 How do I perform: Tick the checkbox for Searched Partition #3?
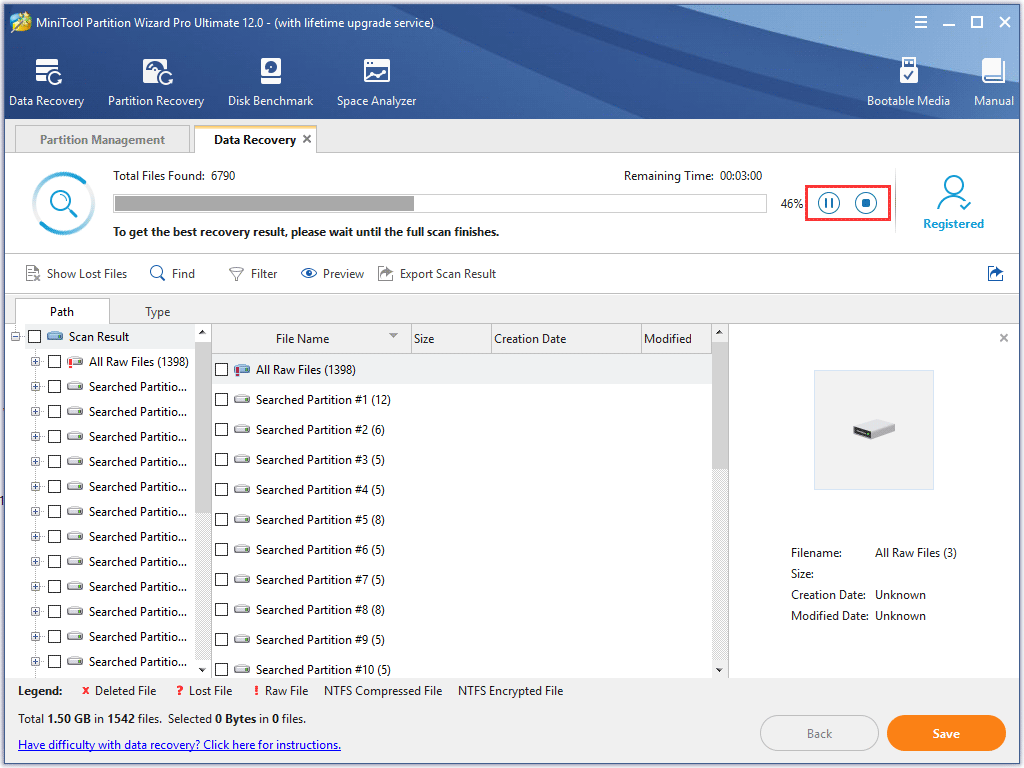[x=222, y=460]
